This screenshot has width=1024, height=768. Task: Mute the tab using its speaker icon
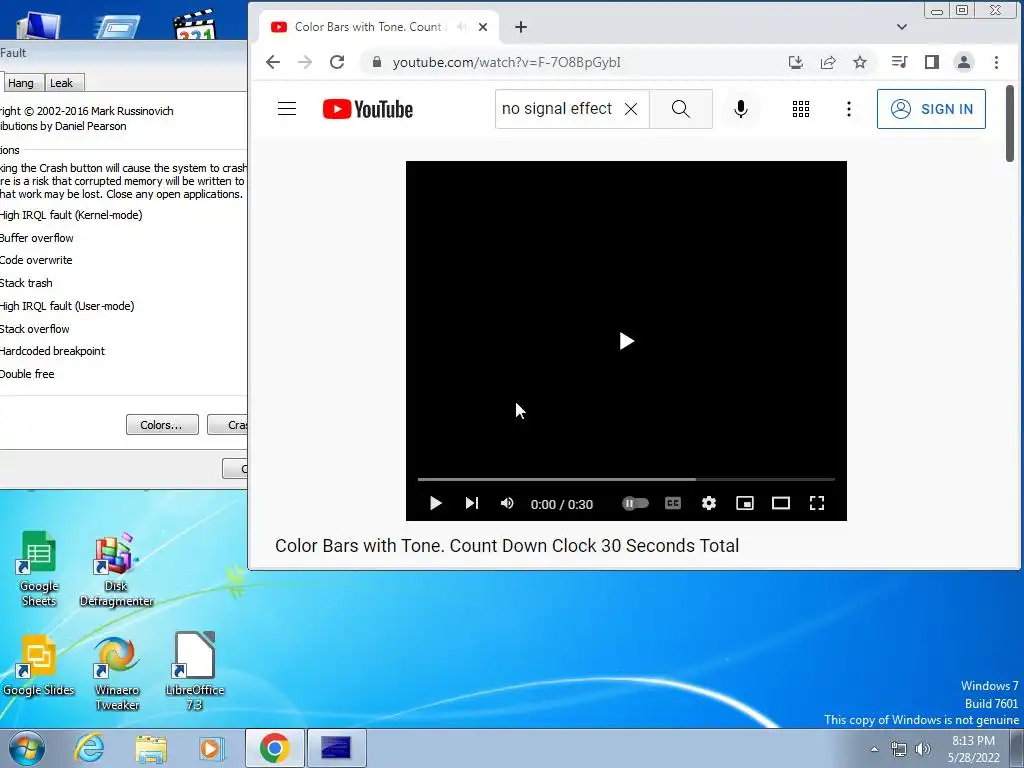click(462, 27)
